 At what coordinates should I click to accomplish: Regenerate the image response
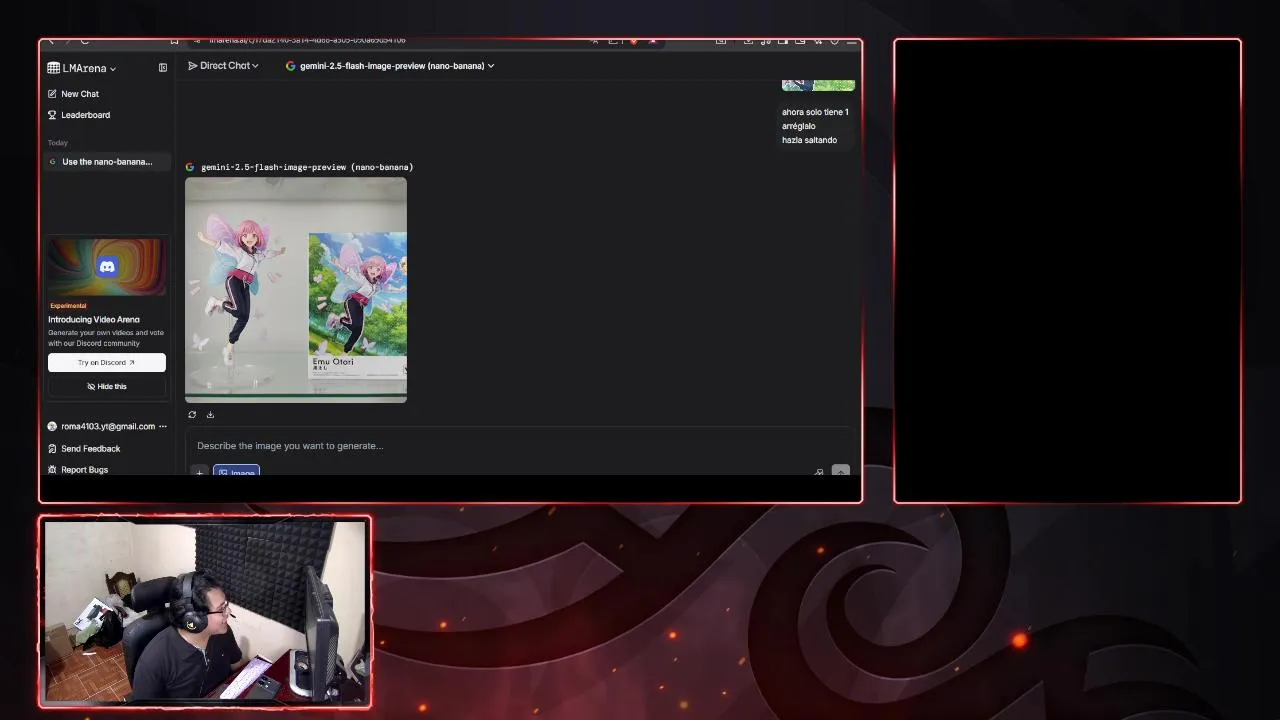pyautogui.click(x=192, y=414)
